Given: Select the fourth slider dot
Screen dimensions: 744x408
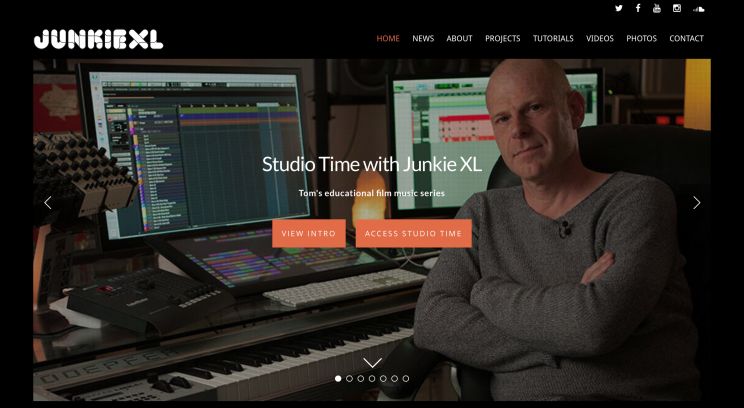Looking at the screenshot, I should [372, 379].
